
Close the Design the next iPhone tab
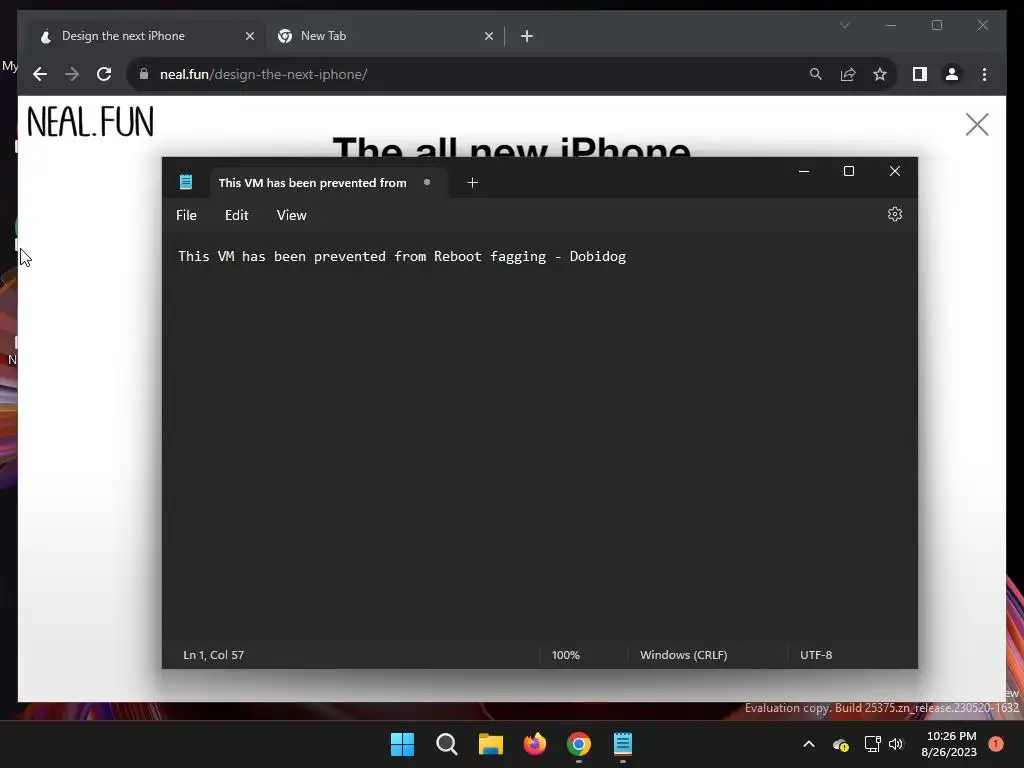coord(249,37)
